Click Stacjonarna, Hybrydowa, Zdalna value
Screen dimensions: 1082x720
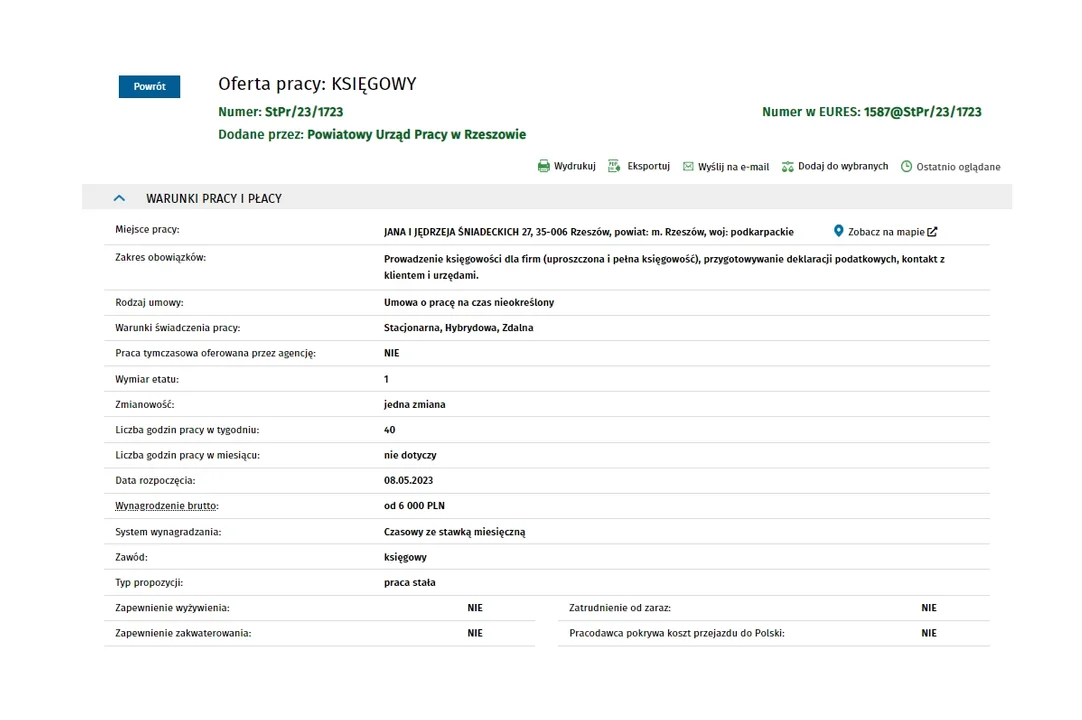458,328
